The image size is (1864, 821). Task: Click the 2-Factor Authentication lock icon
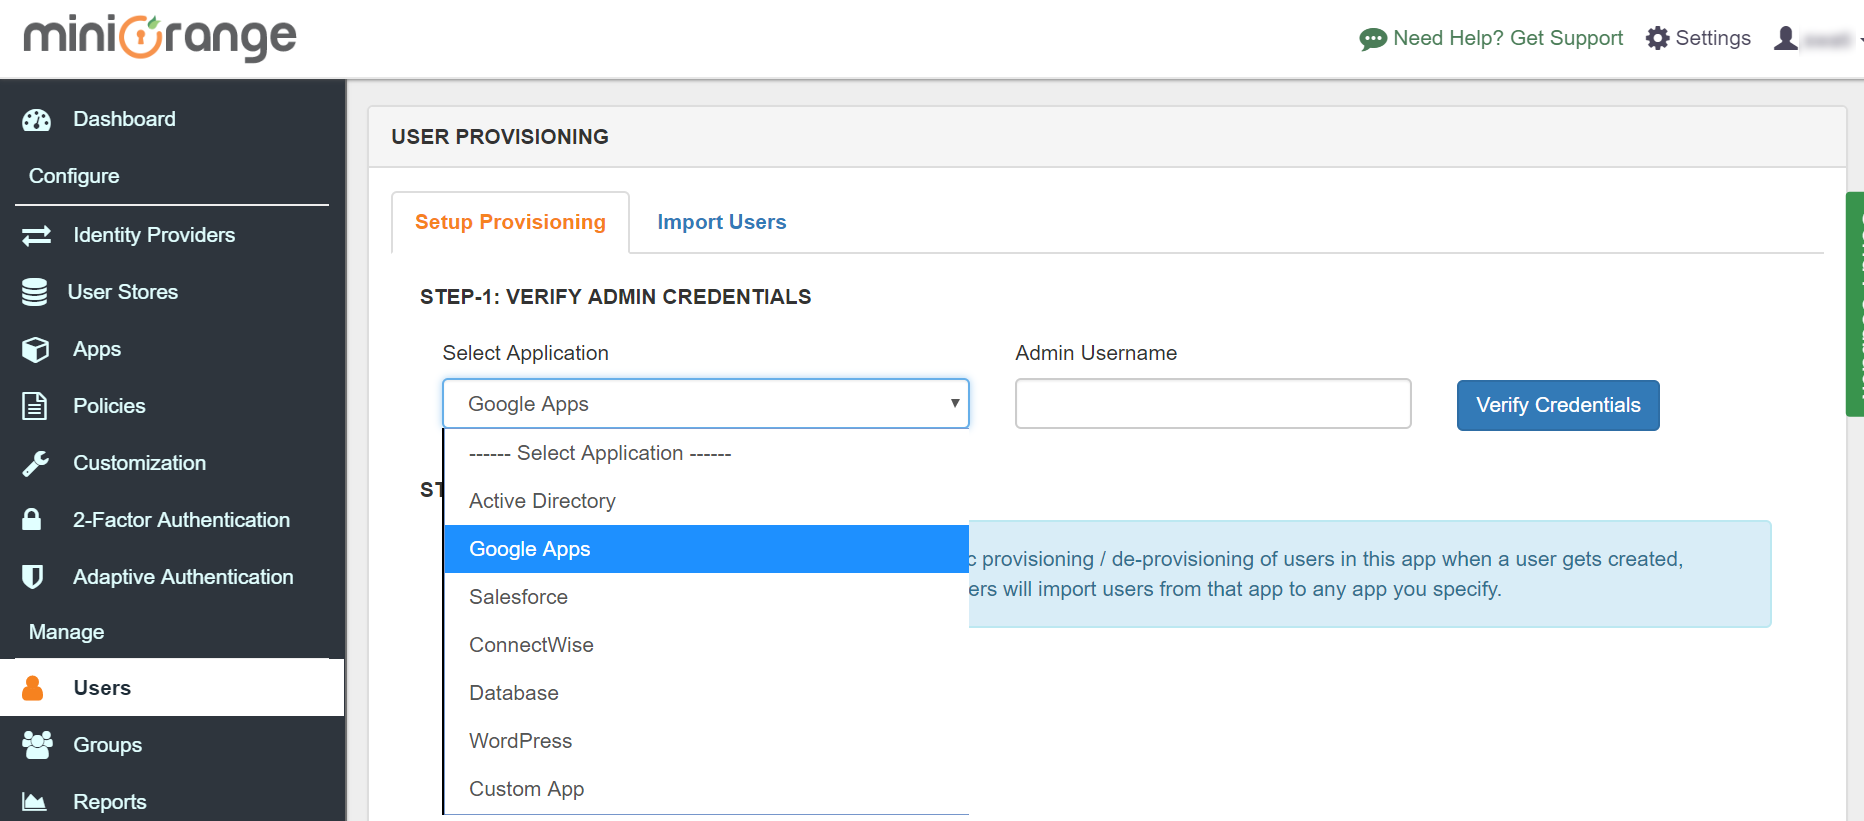pos(32,519)
